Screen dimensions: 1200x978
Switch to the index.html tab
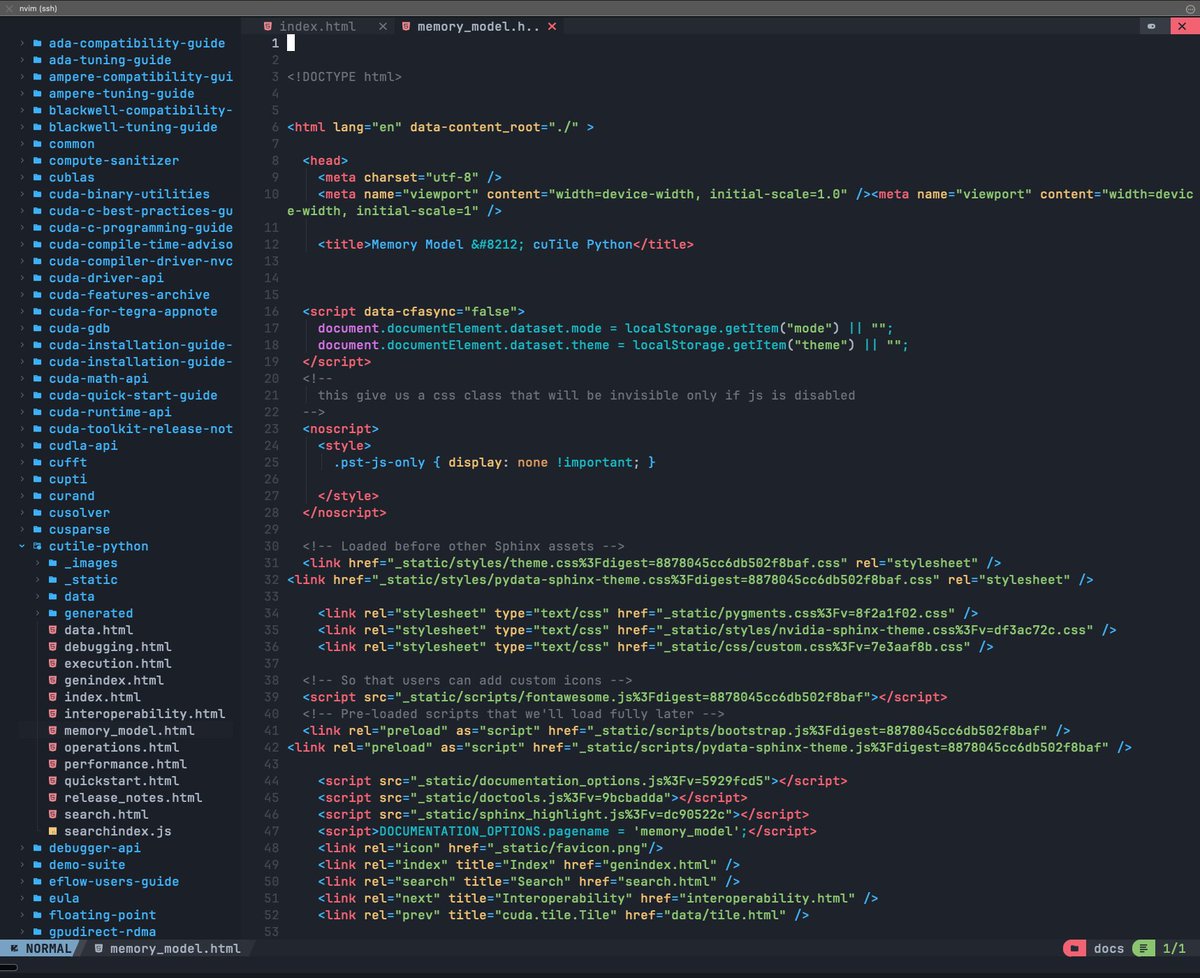[318, 26]
